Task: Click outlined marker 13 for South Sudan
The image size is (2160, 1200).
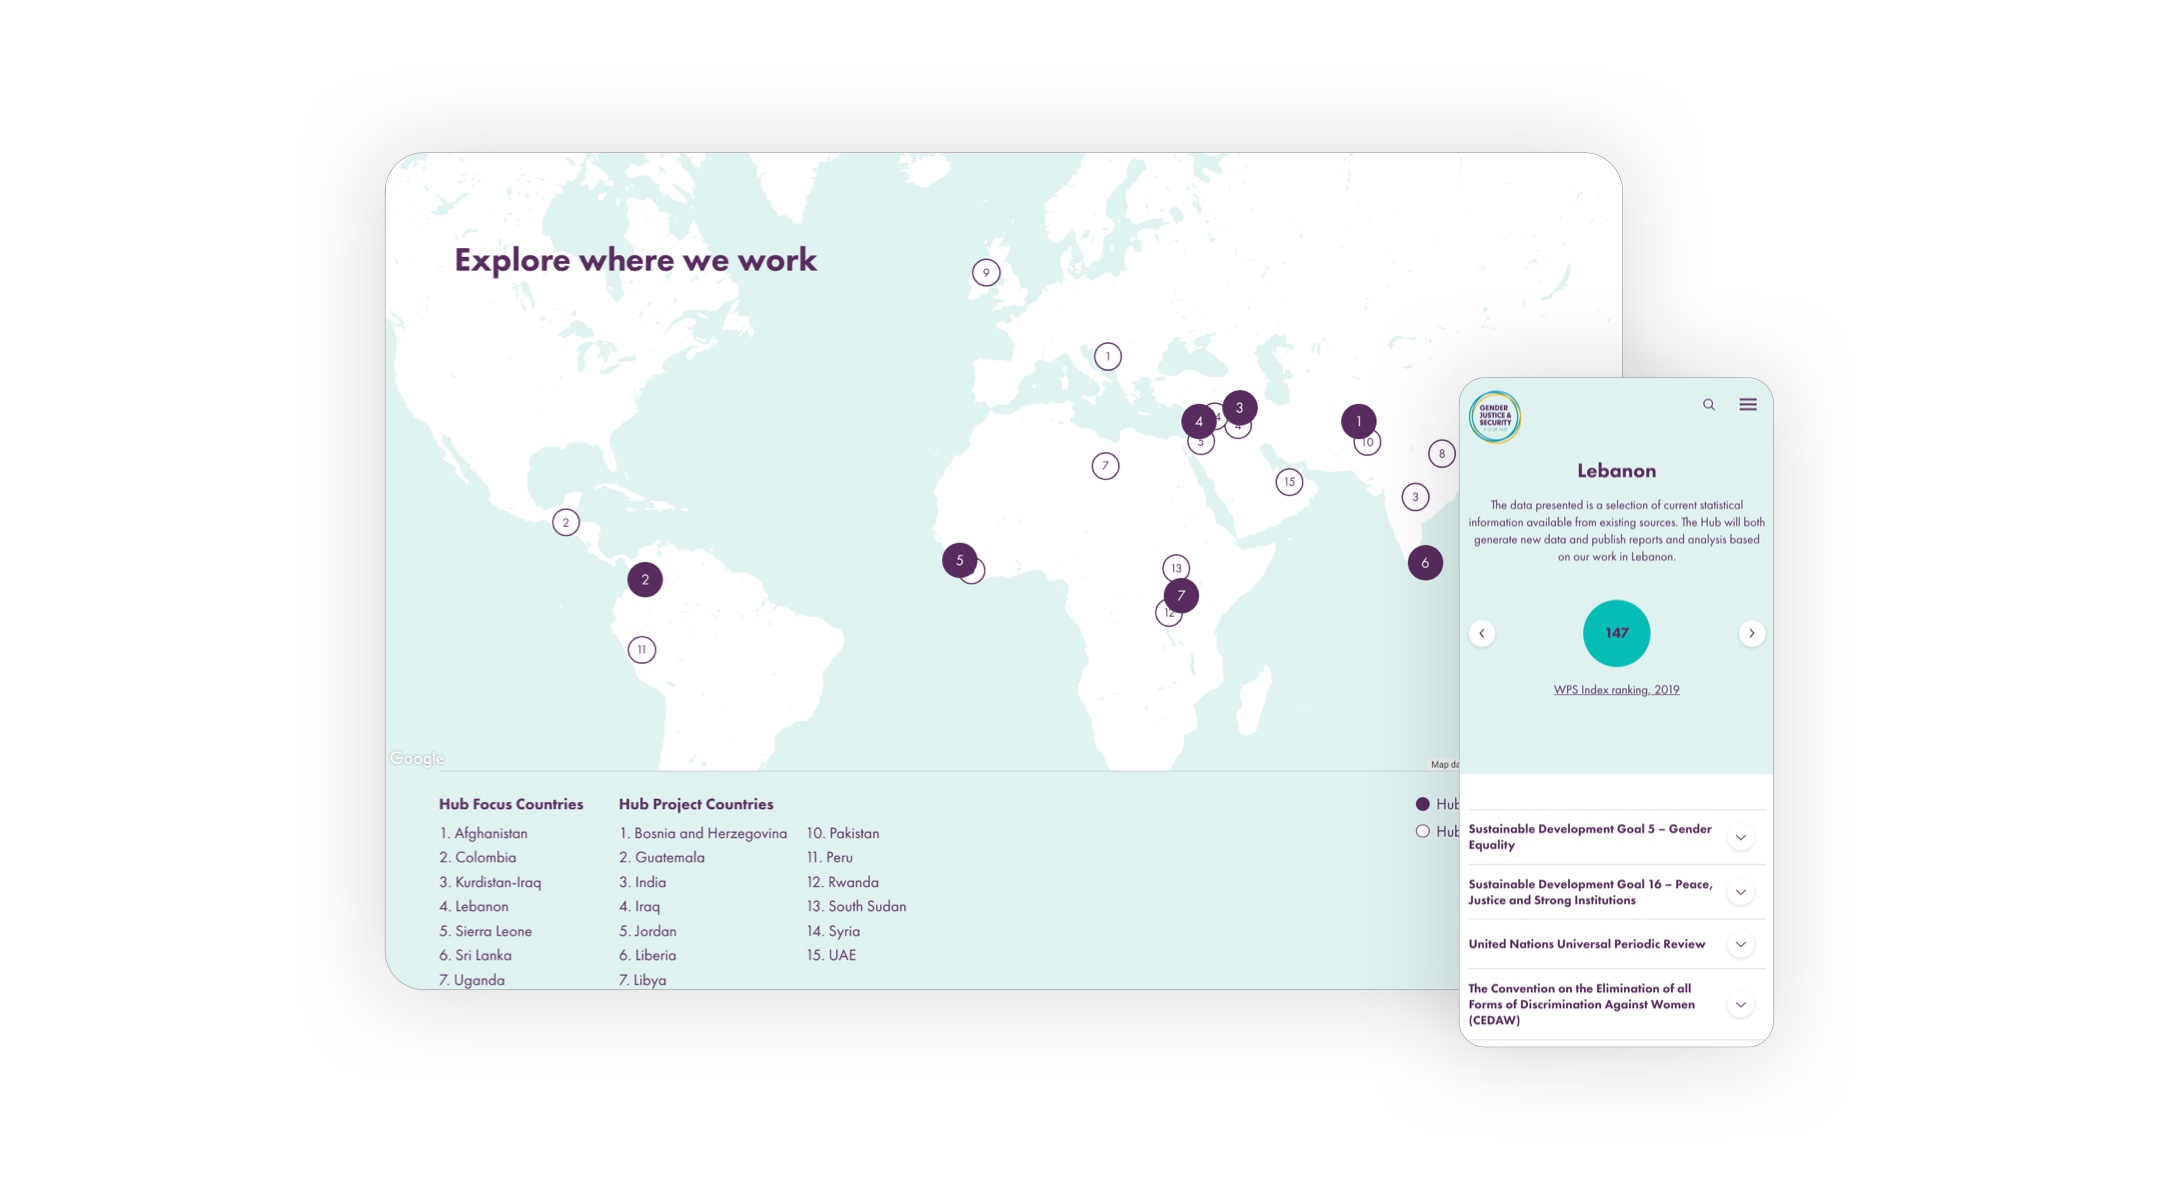Action: point(1176,568)
